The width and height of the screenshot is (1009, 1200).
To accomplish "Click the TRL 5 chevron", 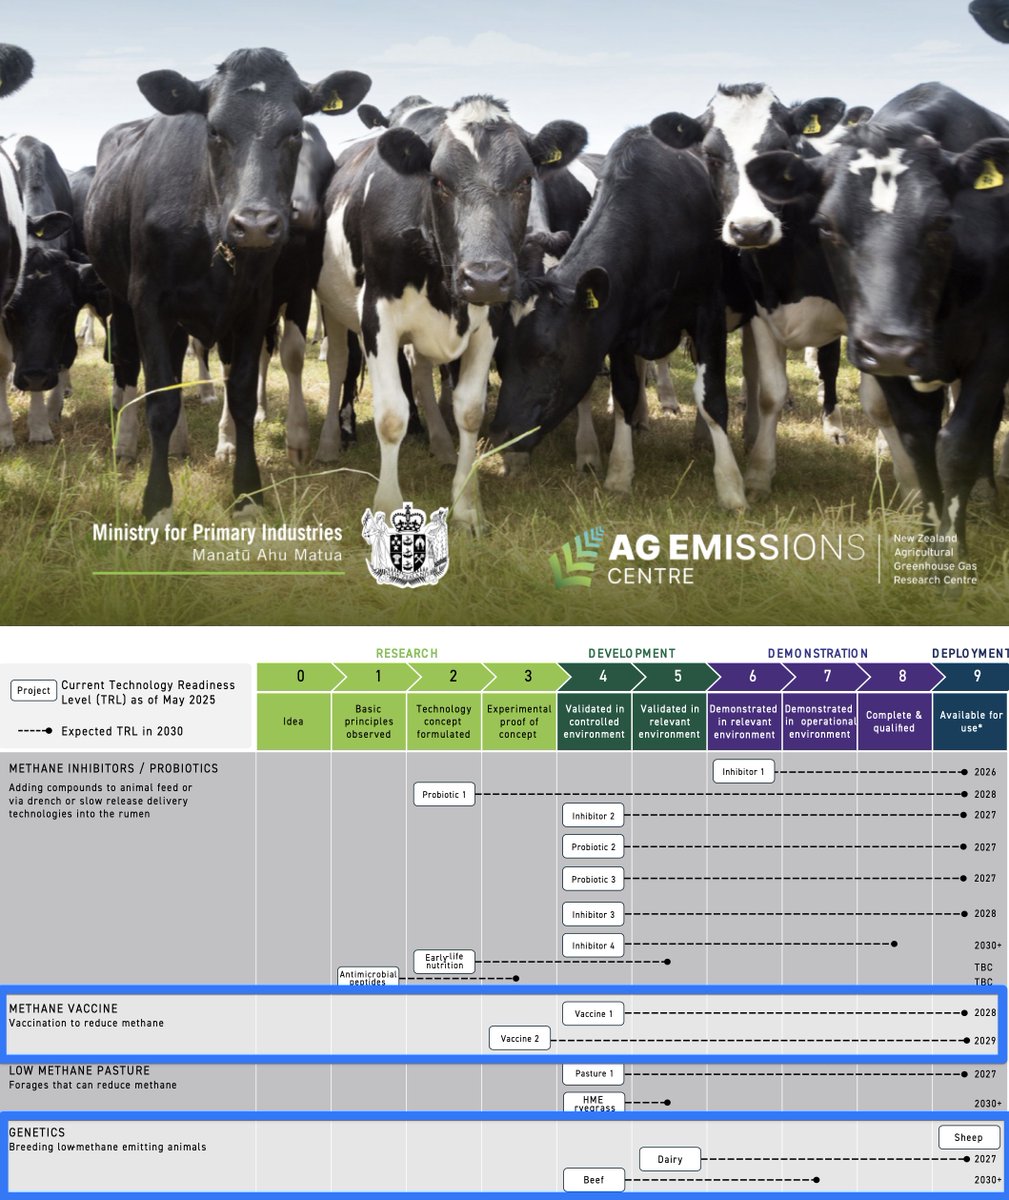I will [x=677, y=677].
